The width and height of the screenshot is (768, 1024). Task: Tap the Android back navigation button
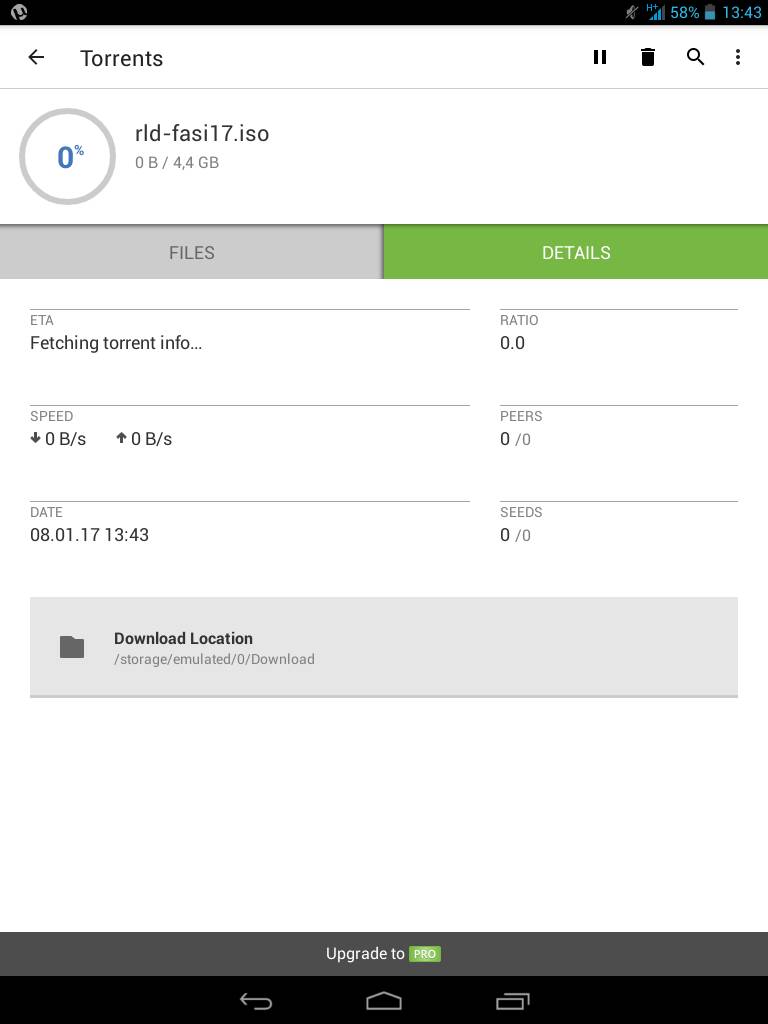click(x=255, y=1000)
